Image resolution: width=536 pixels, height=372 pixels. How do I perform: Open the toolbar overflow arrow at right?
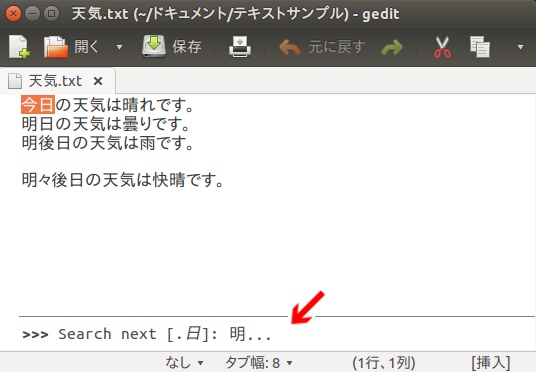coord(520,47)
